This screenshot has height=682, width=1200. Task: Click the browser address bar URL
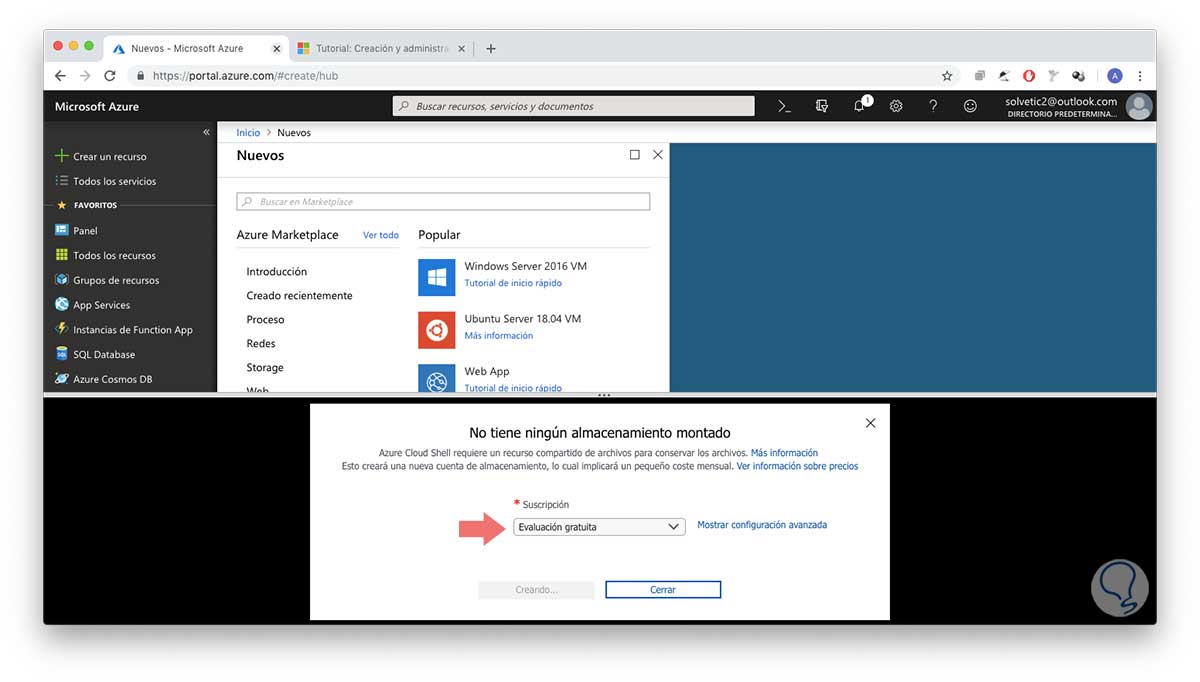245,76
